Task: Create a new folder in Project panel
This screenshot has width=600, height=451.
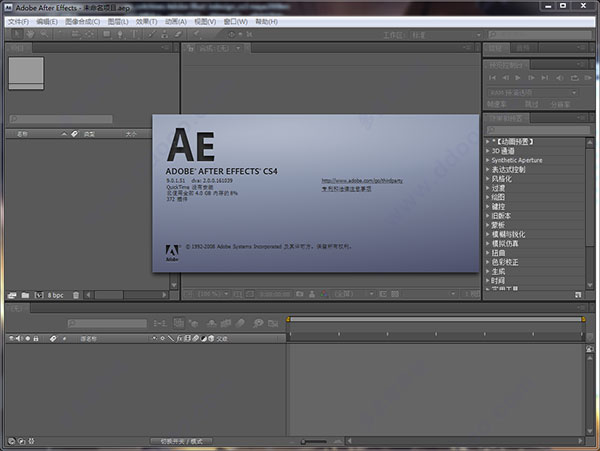Action: click(x=25, y=295)
